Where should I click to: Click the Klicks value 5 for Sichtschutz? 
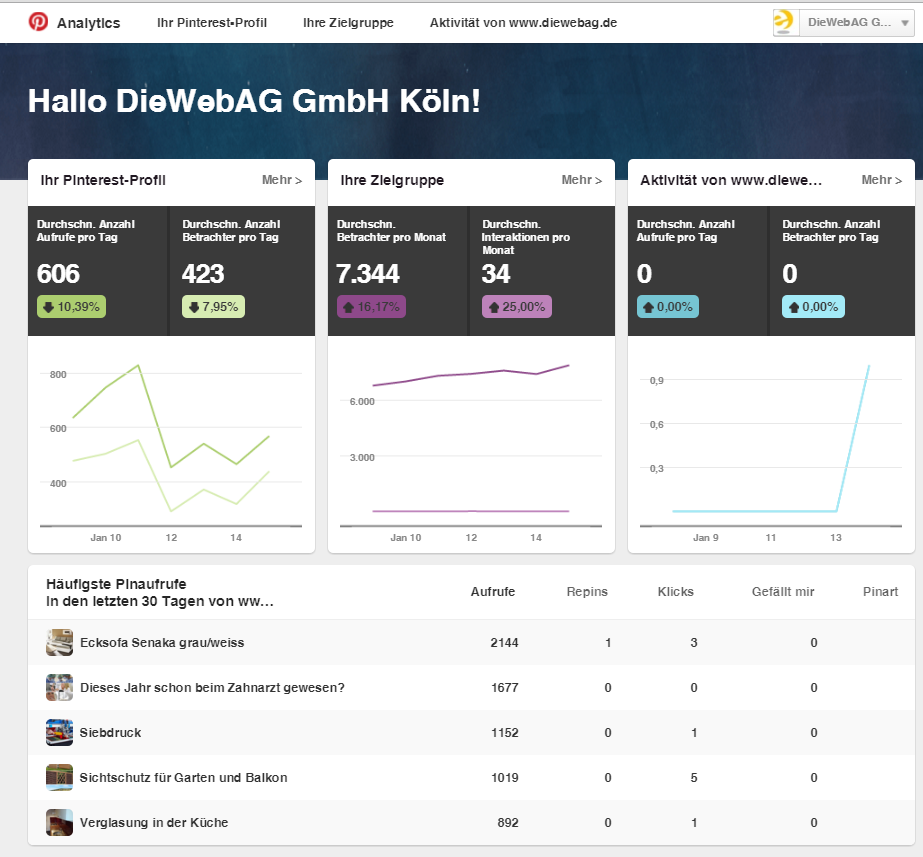694,778
